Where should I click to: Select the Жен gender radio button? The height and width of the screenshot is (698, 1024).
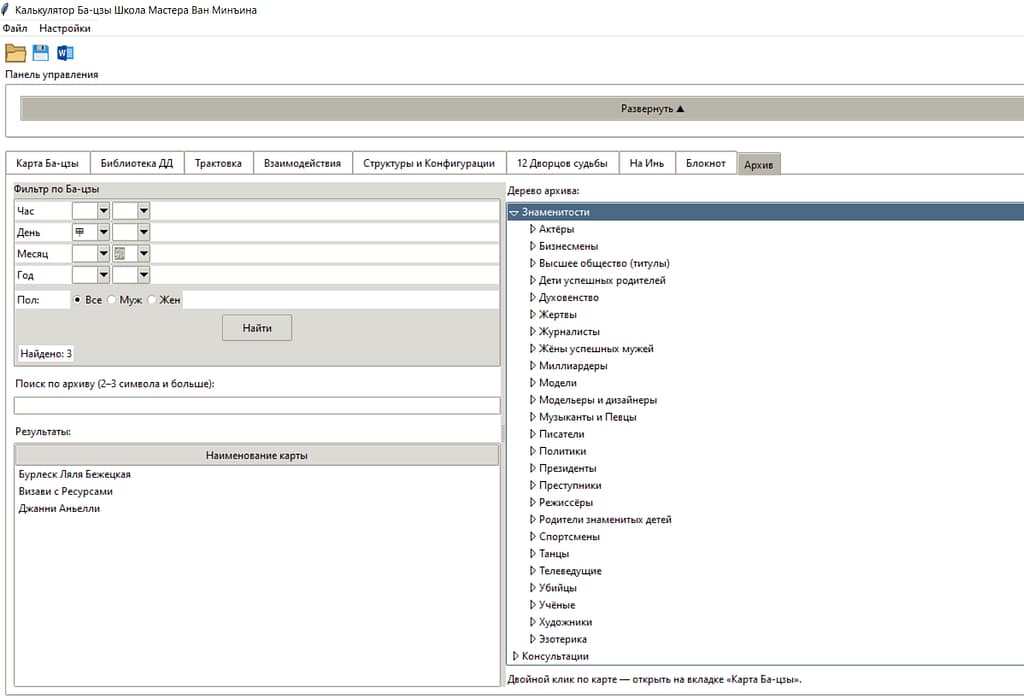point(152,300)
